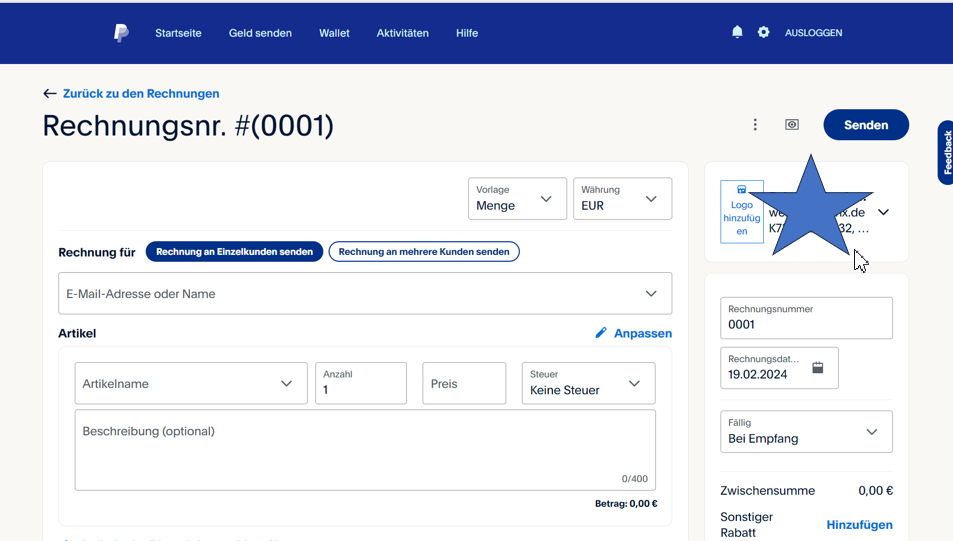The image size is (953, 541).
Task: Open the Artikelname dropdown
Action: pos(191,384)
